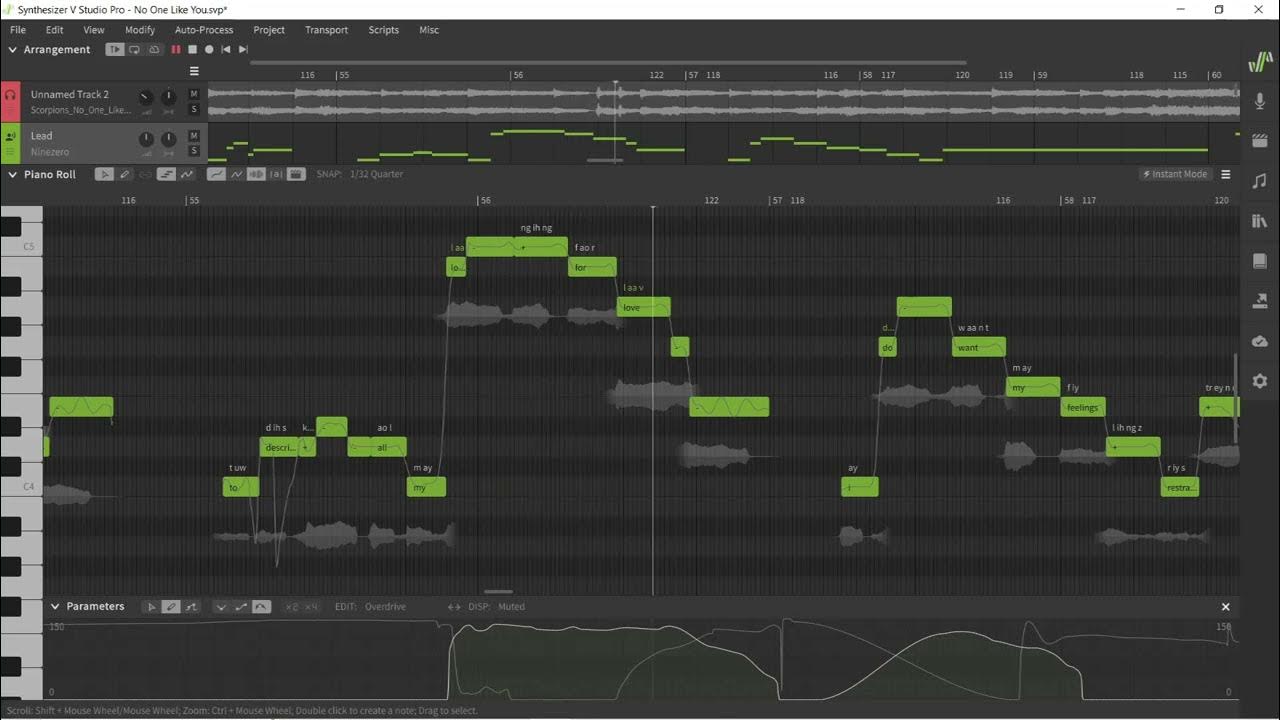
Task: Select the 'love' note in piano roll
Action: tap(644, 307)
